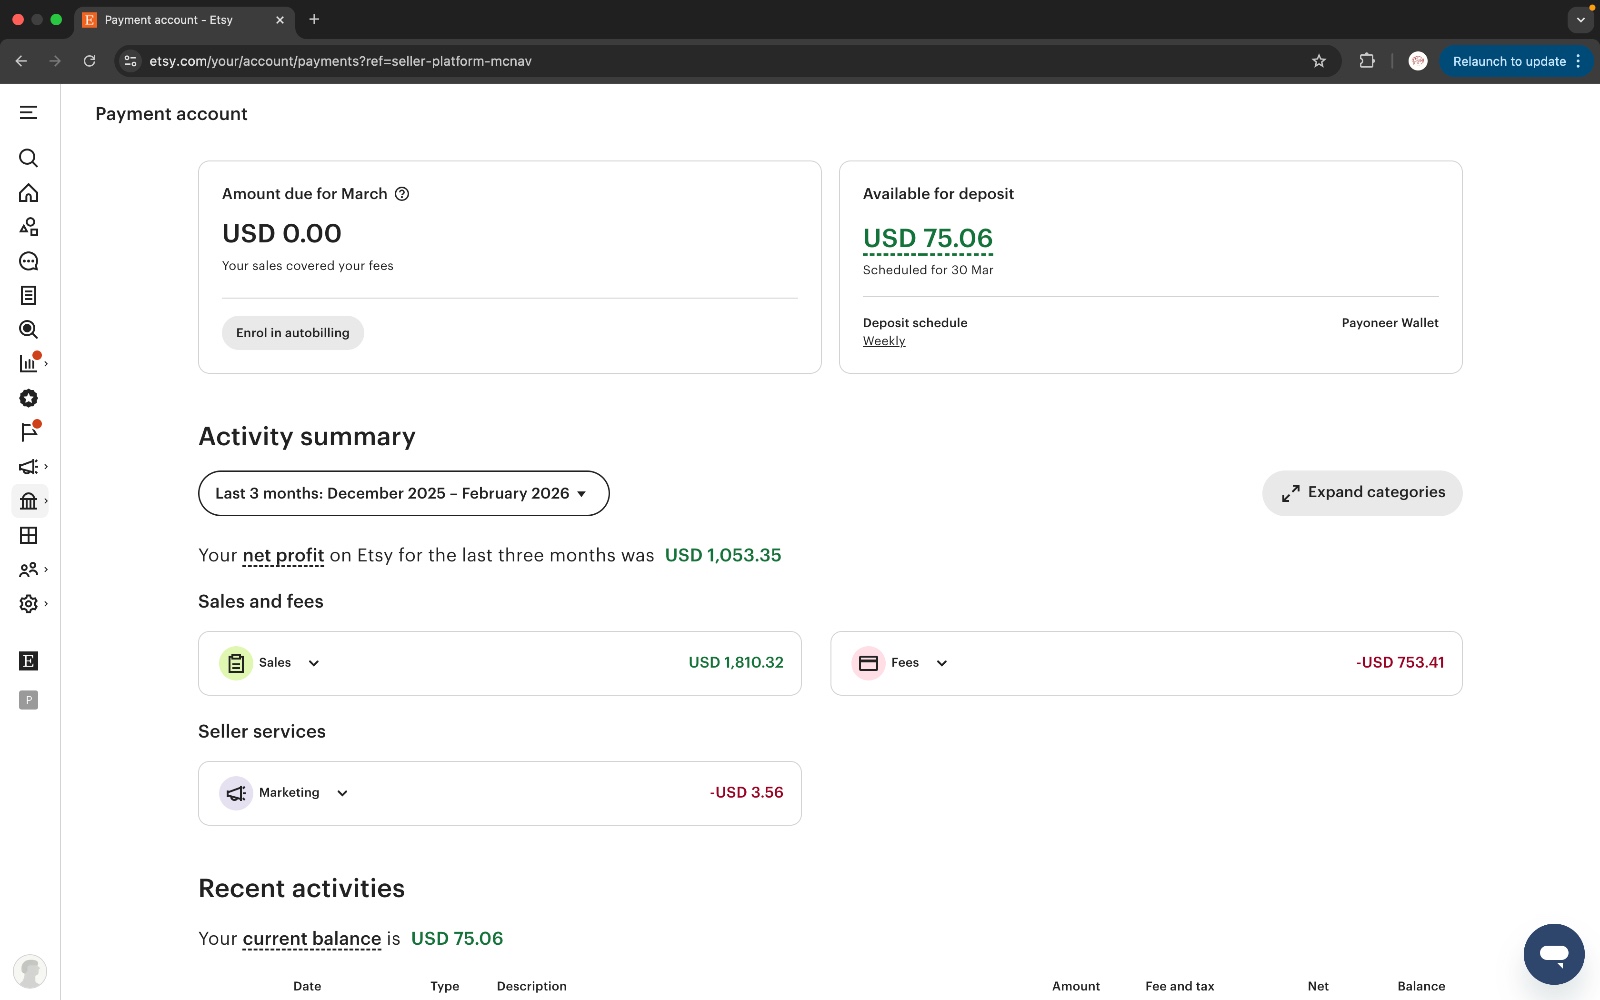Screen dimensions: 1600x1000
Task: Expand the Sales category card
Action: (x=313, y=663)
